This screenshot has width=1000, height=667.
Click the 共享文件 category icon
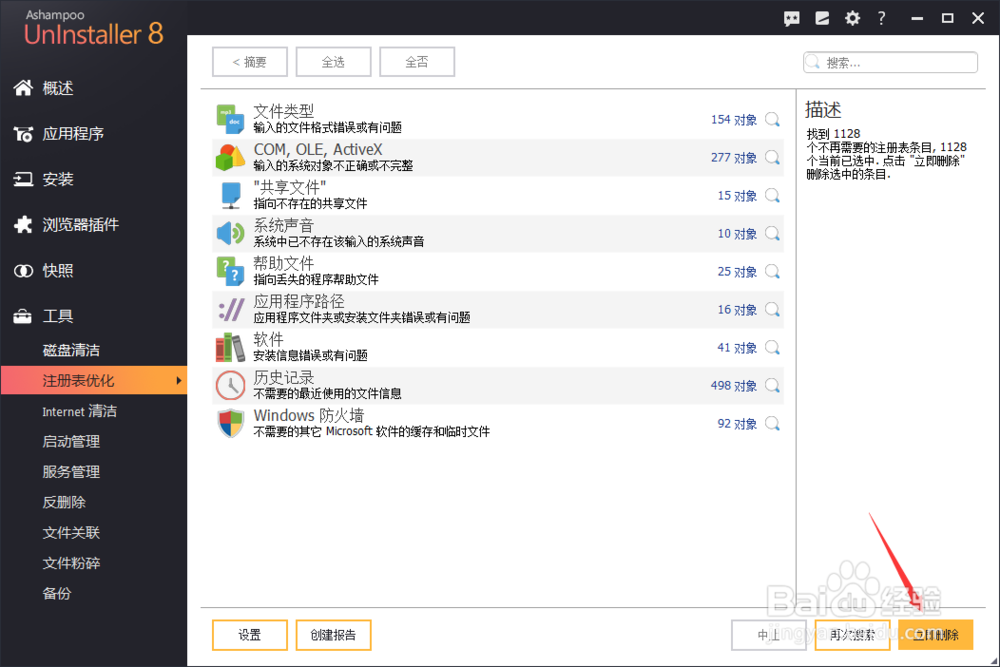point(230,196)
